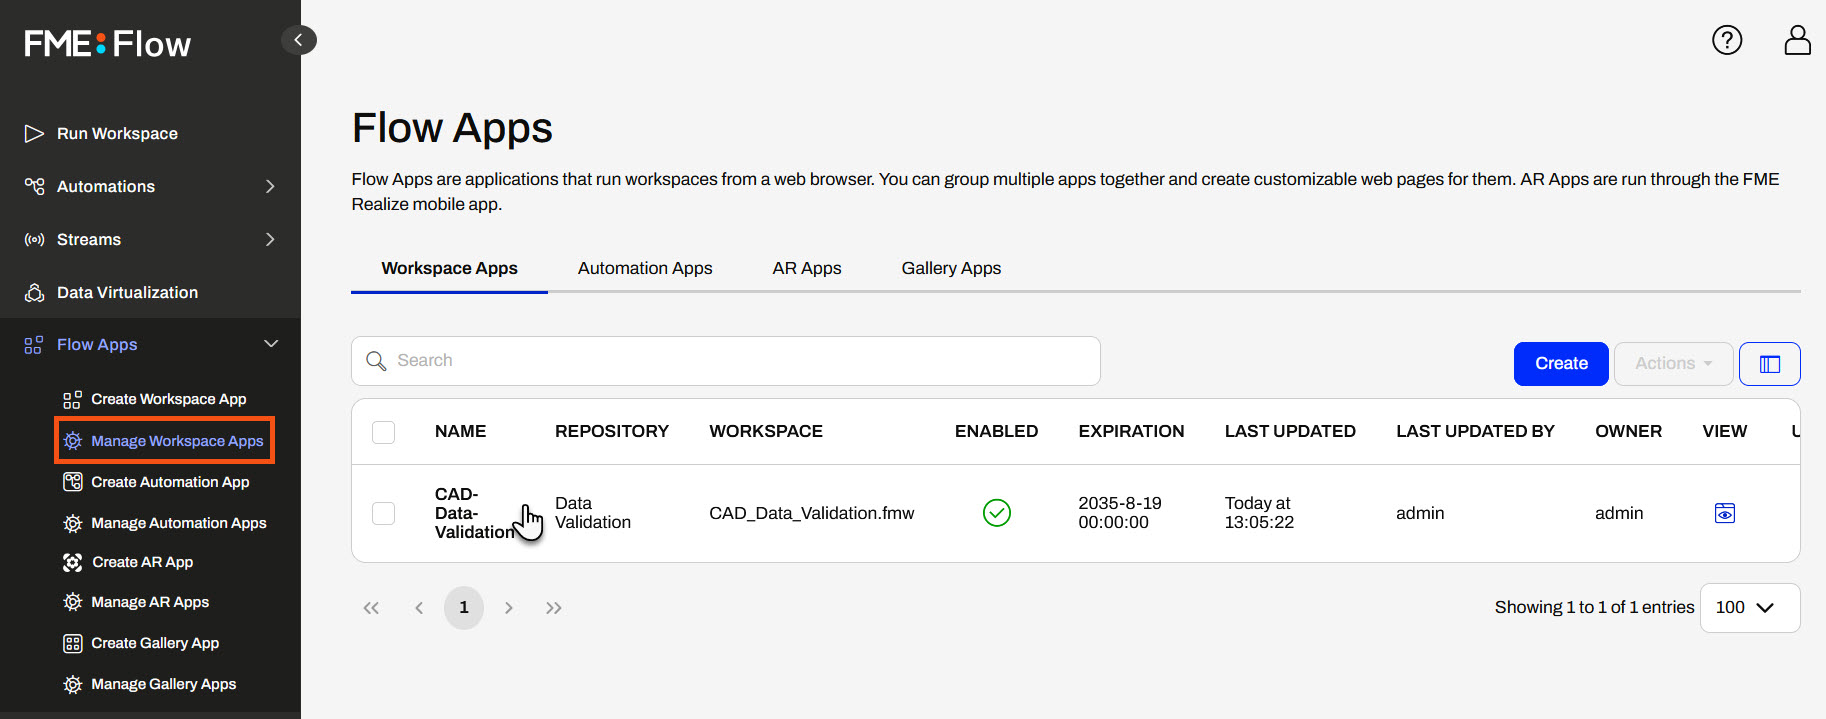Expand the Automations sidebar menu
1826x719 pixels.
[x=269, y=186]
